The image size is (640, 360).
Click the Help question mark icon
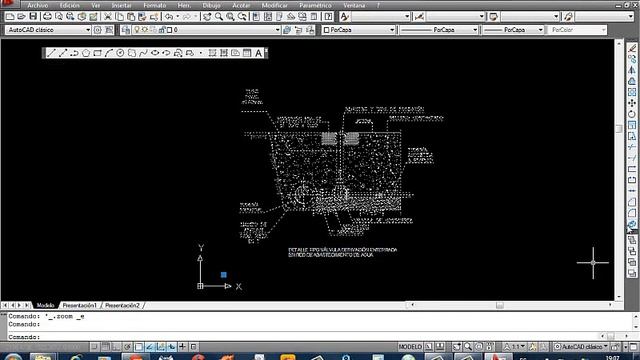(328, 17)
